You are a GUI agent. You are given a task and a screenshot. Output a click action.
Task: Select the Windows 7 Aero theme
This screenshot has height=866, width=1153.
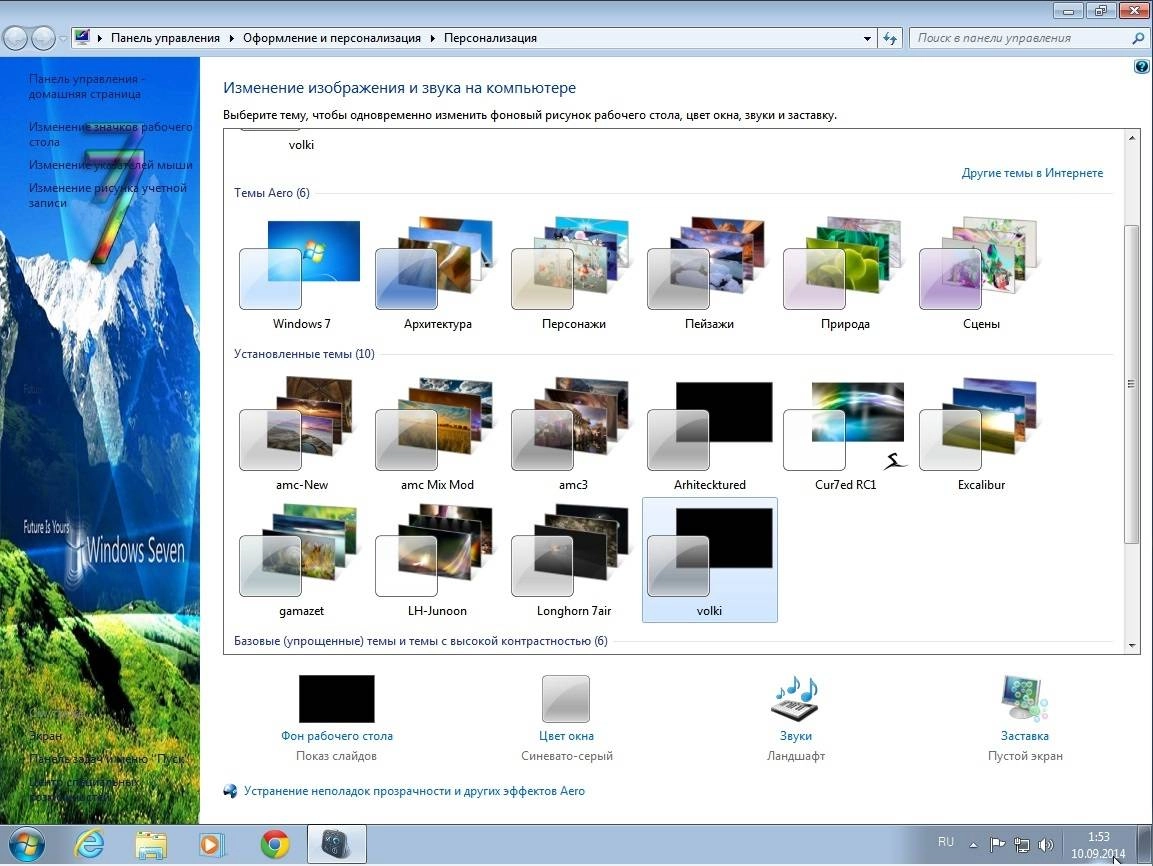pyautogui.click(x=301, y=273)
